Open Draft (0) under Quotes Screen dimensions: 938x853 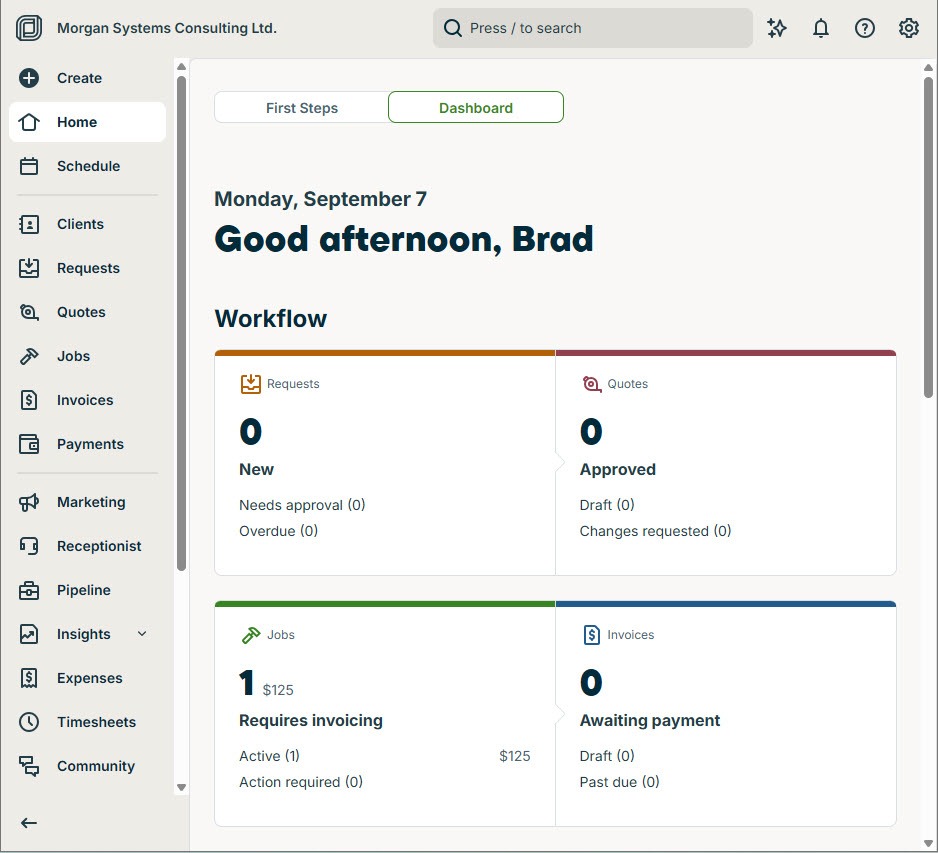point(607,505)
